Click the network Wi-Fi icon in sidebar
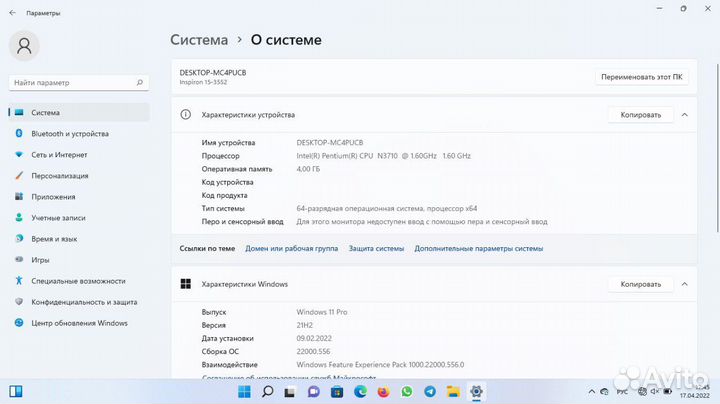The width and height of the screenshot is (720, 404). pos(19,154)
